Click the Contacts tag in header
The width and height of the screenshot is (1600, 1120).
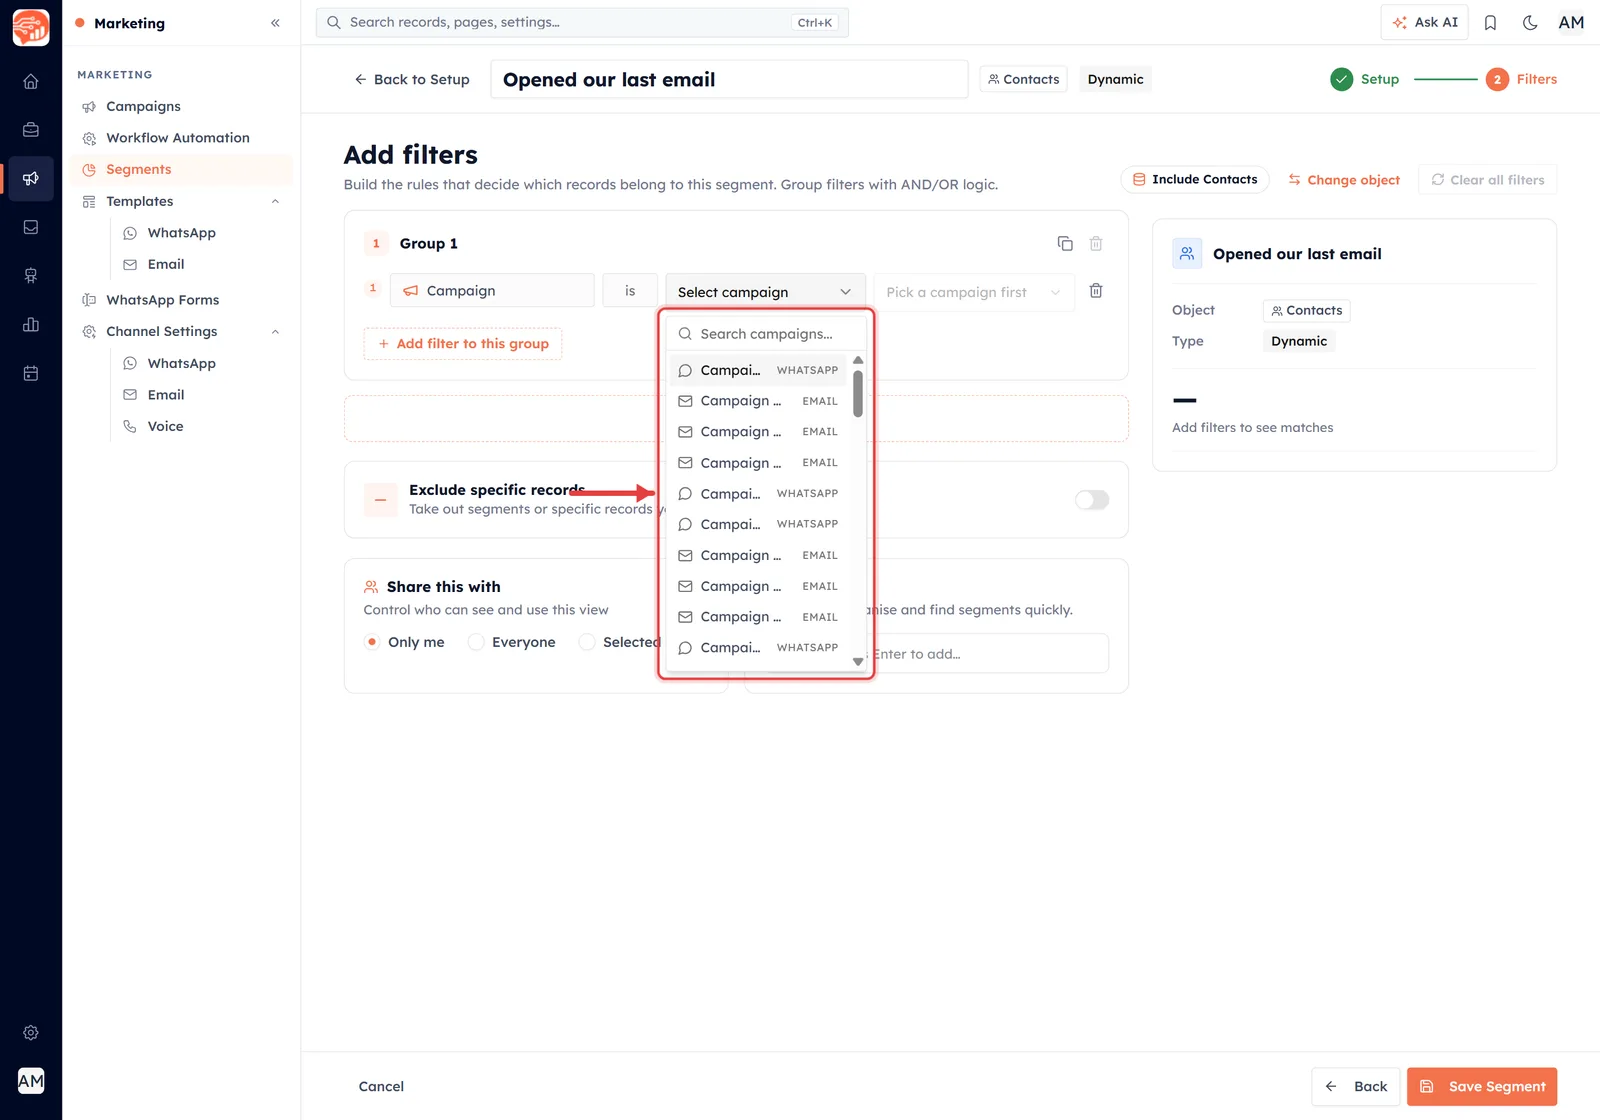(x=1023, y=79)
